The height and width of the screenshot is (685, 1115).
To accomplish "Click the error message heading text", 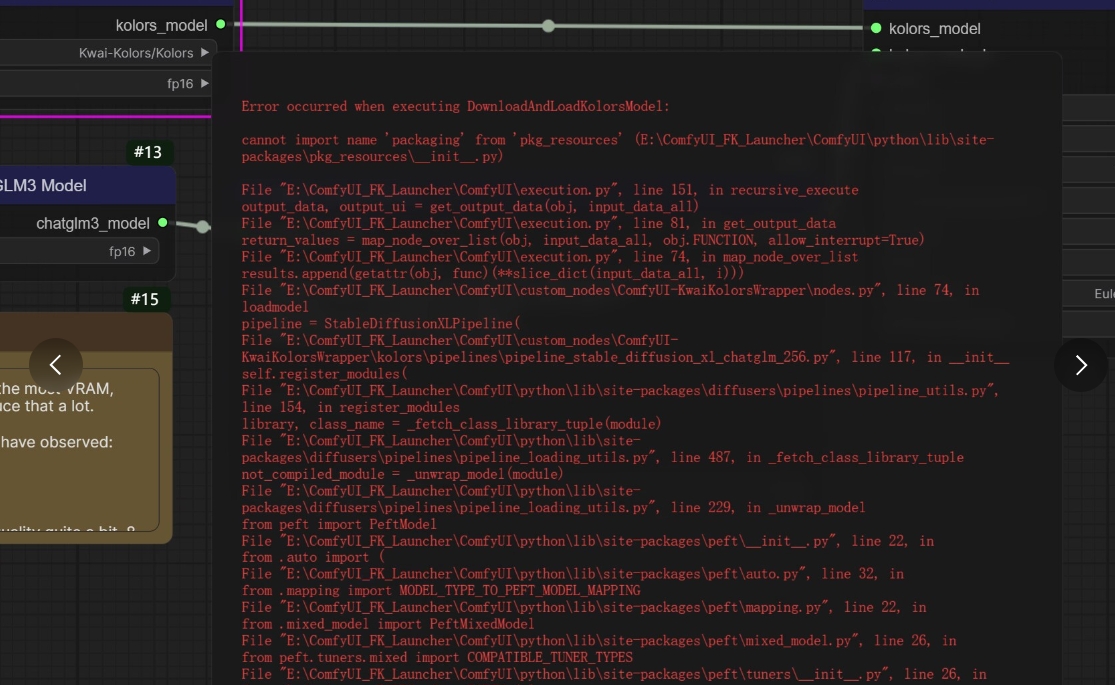I will [x=455, y=106].
